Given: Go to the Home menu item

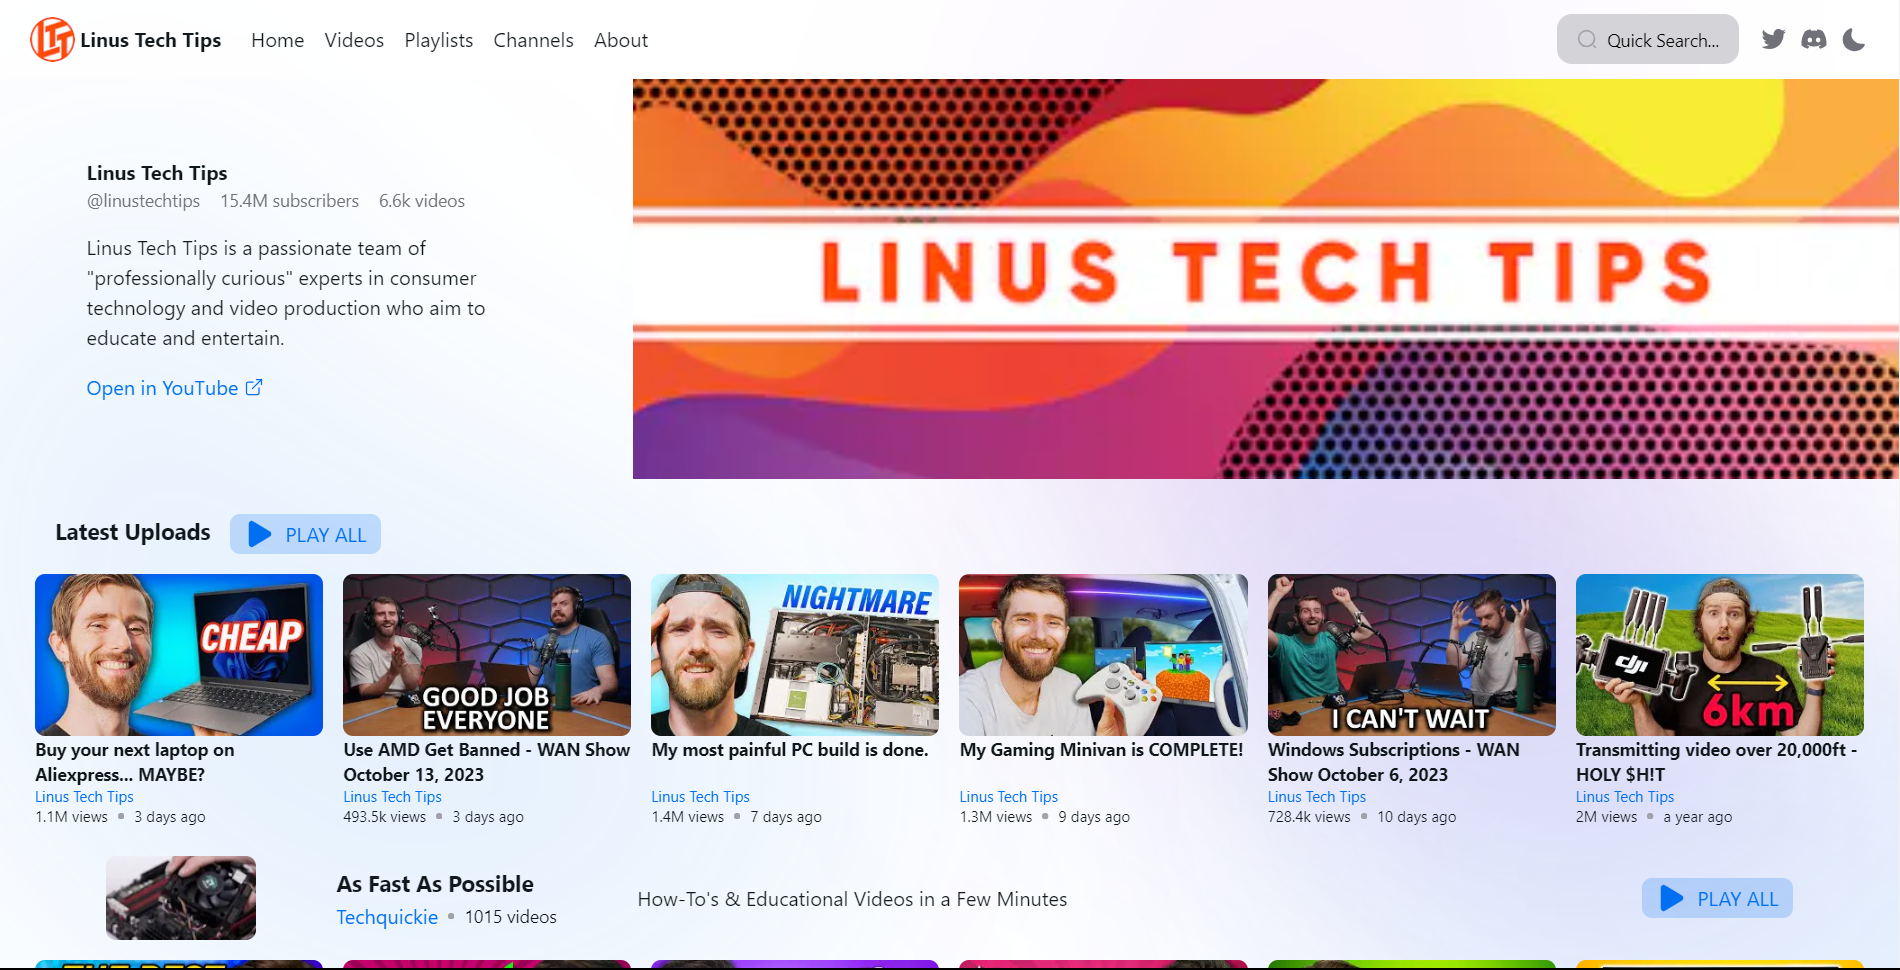Looking at the screenshot, I should pyautogui.click(x=278, y=40).
